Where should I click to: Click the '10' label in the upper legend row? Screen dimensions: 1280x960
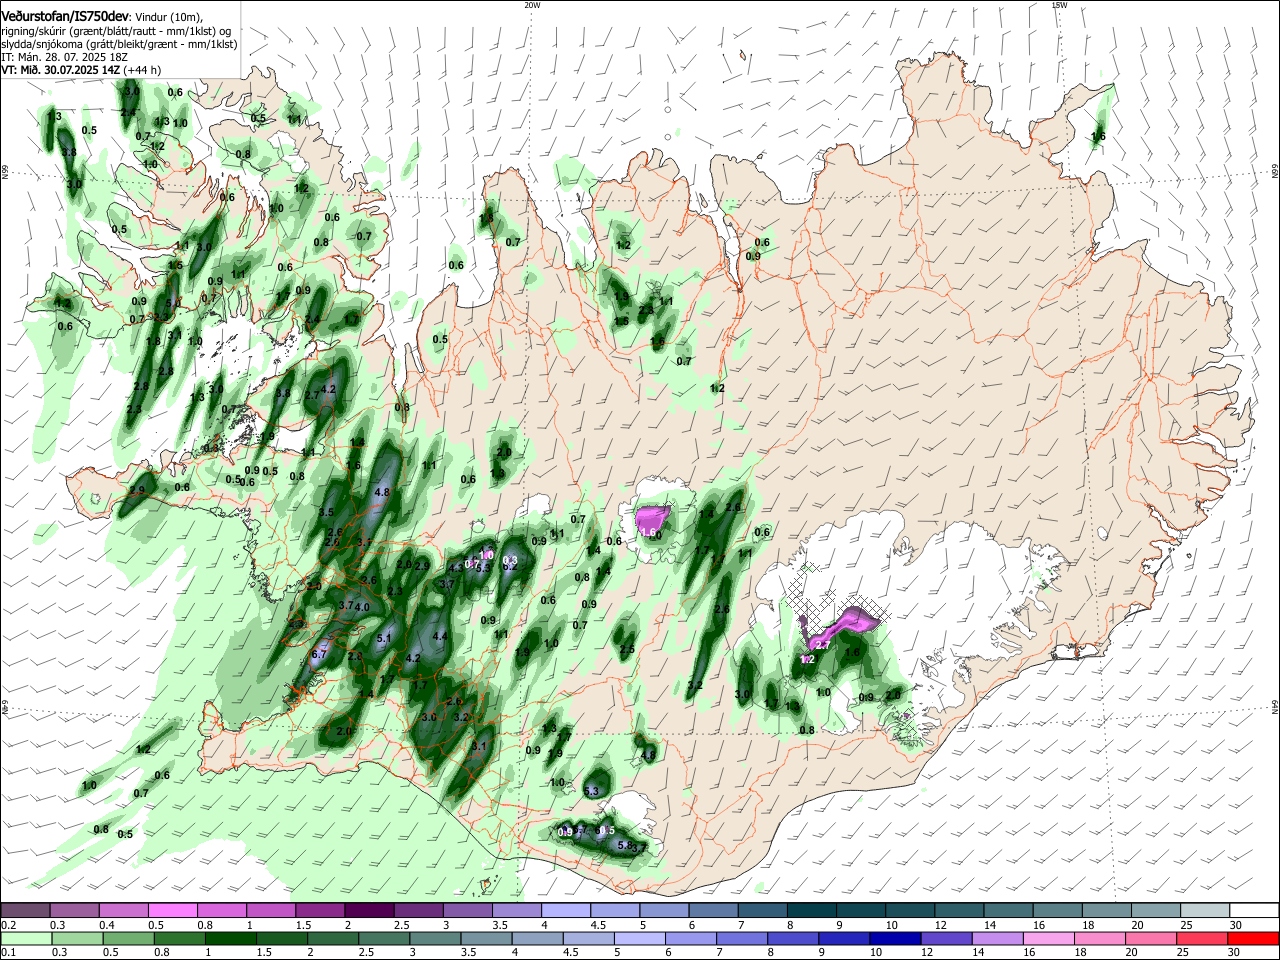892,925
